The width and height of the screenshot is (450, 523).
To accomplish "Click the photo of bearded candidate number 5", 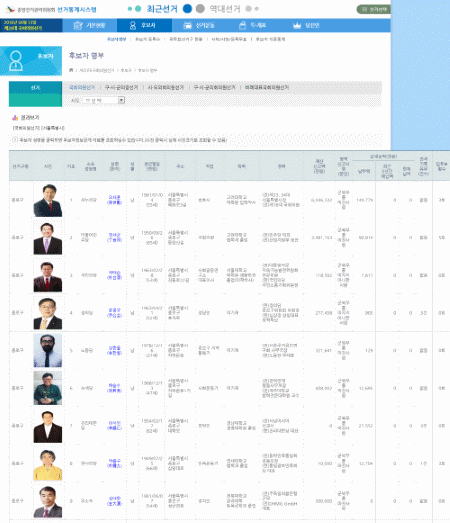I will tap(48, 351).
